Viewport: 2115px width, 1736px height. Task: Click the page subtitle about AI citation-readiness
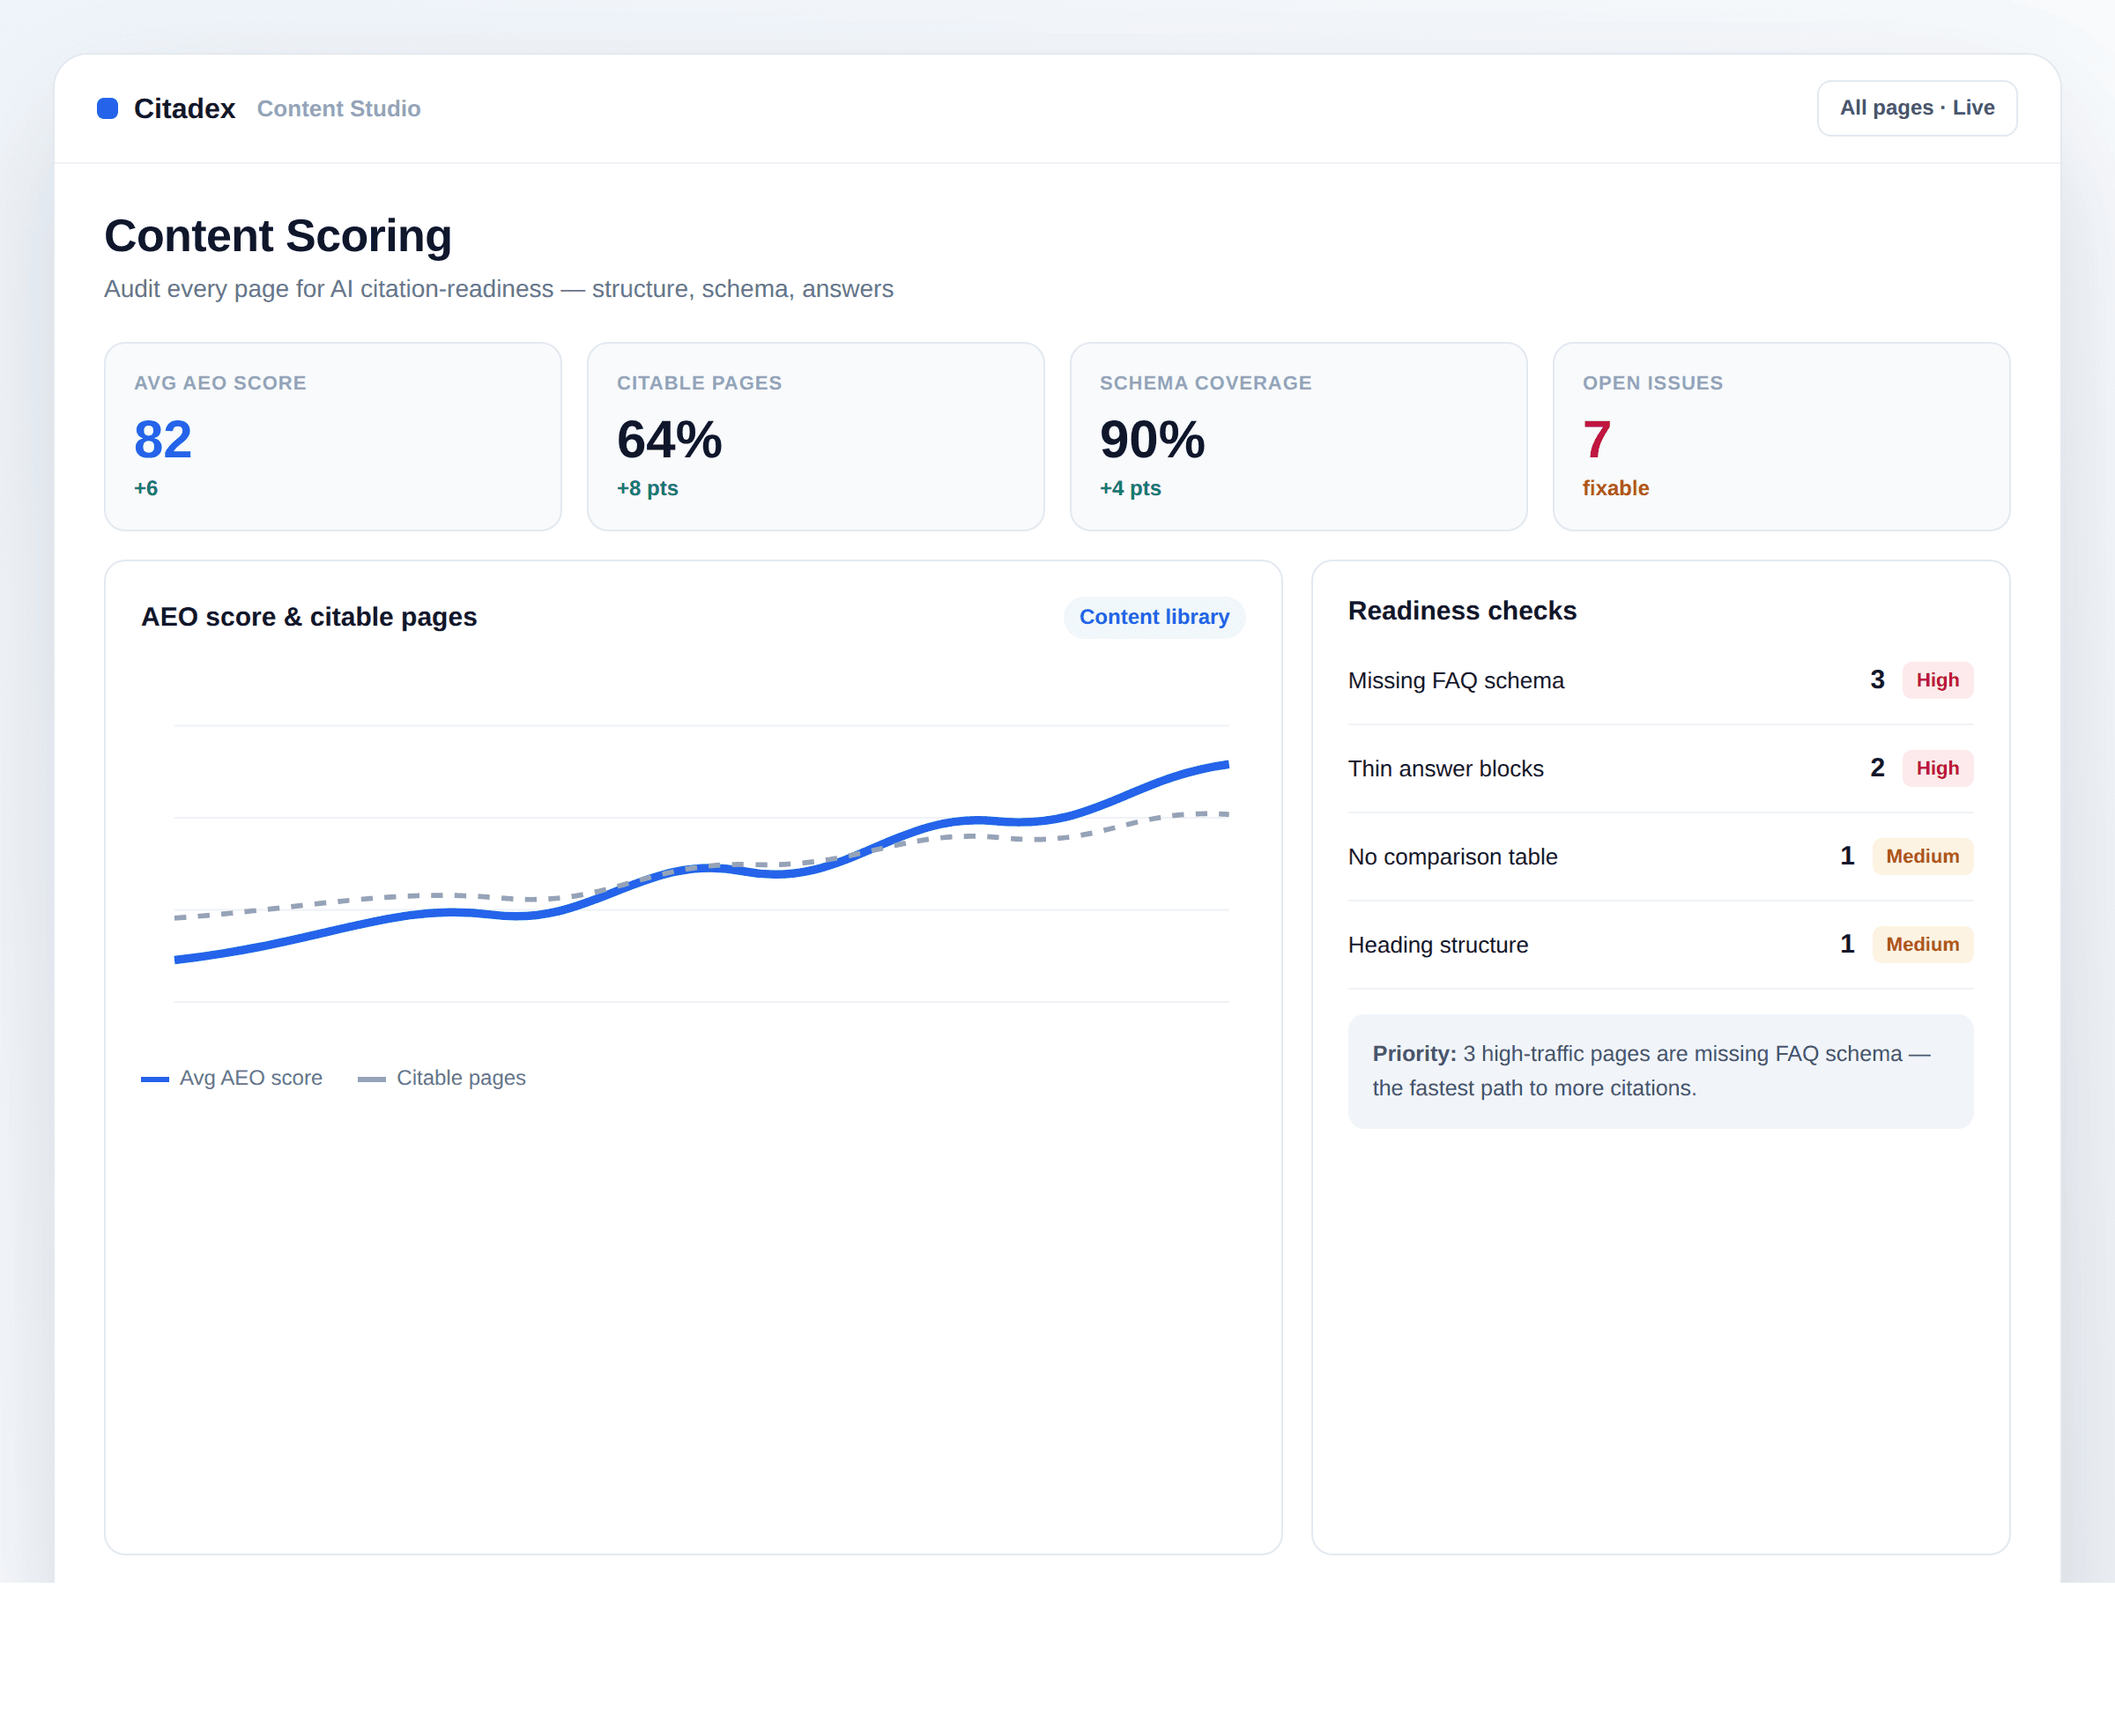tap(498, 289)
